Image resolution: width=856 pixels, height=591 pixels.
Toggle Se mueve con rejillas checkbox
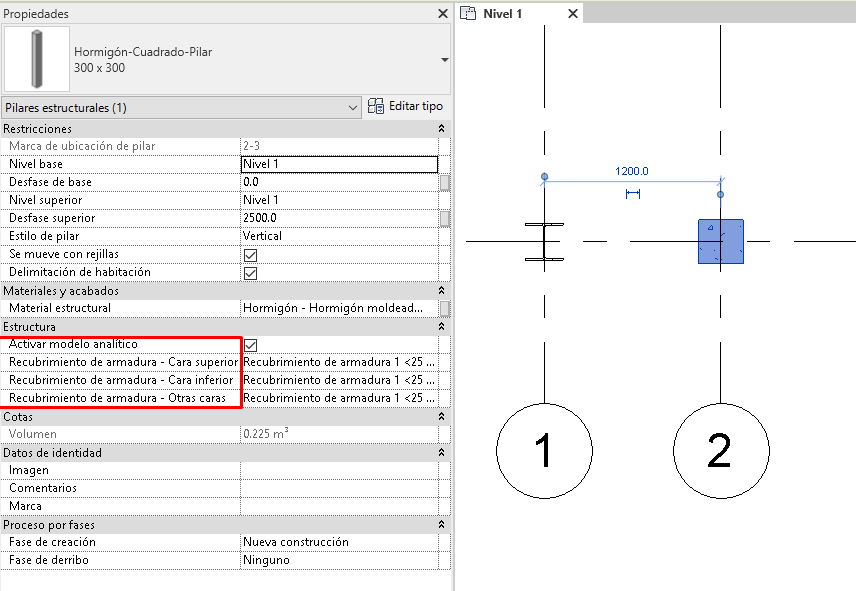coord(251,255)
